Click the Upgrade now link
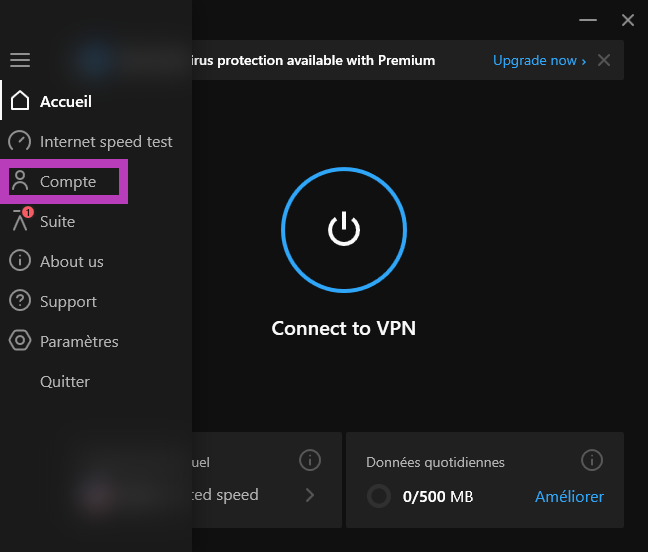The width and height of the screenshot is (648, 552). click(x=539, y=61)
